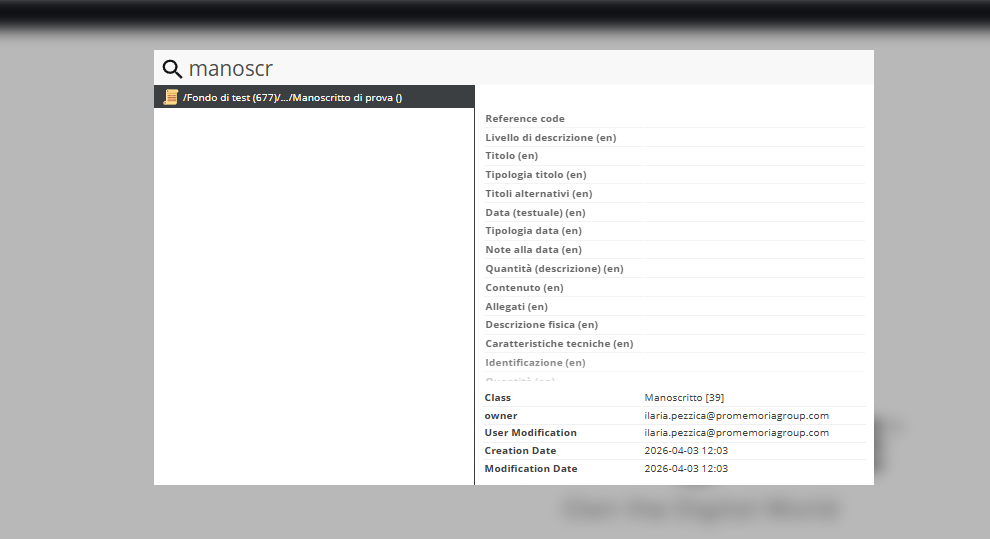Focus the search field containing 'manoscr'
The image size is (990, 539).
520,69
